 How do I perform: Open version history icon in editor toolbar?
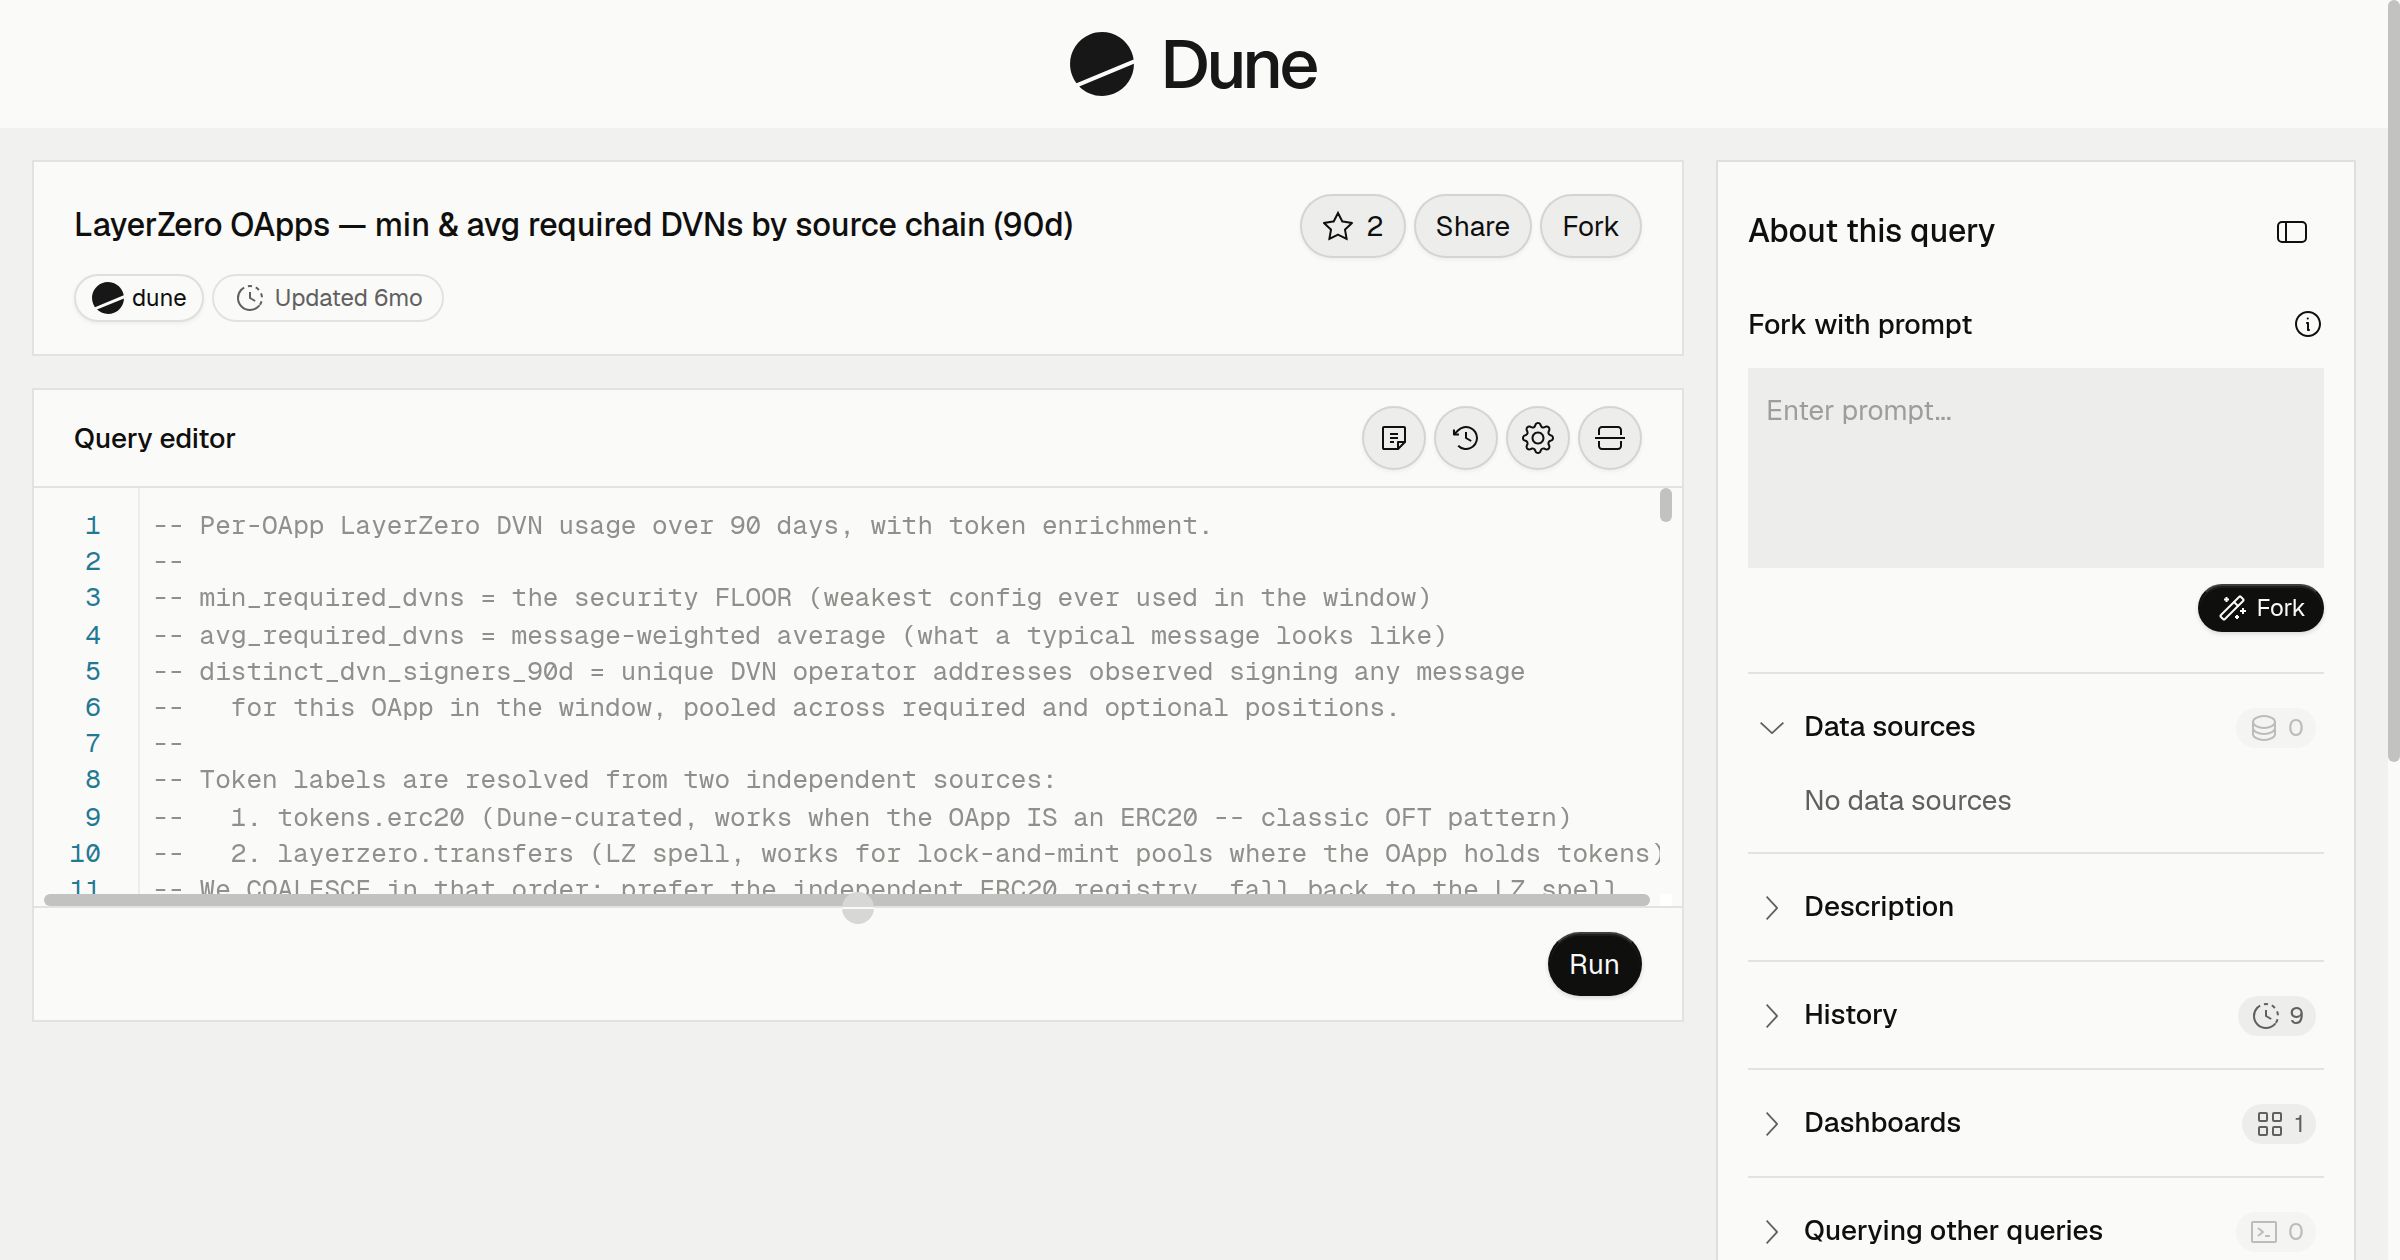[1466, 438]
